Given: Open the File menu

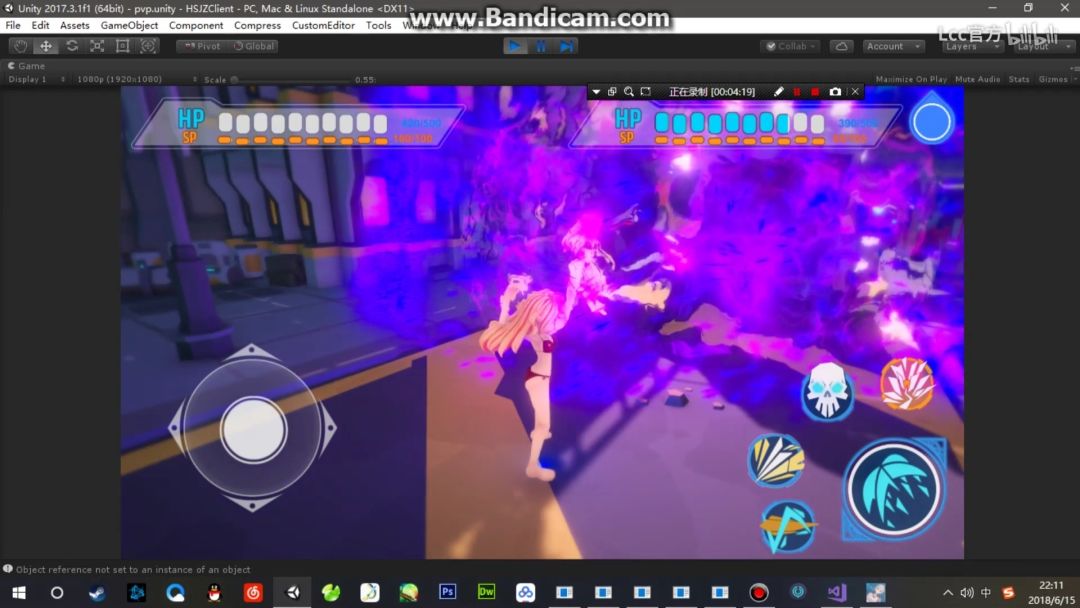Looking at the screenshot, I should click(13, 25).
